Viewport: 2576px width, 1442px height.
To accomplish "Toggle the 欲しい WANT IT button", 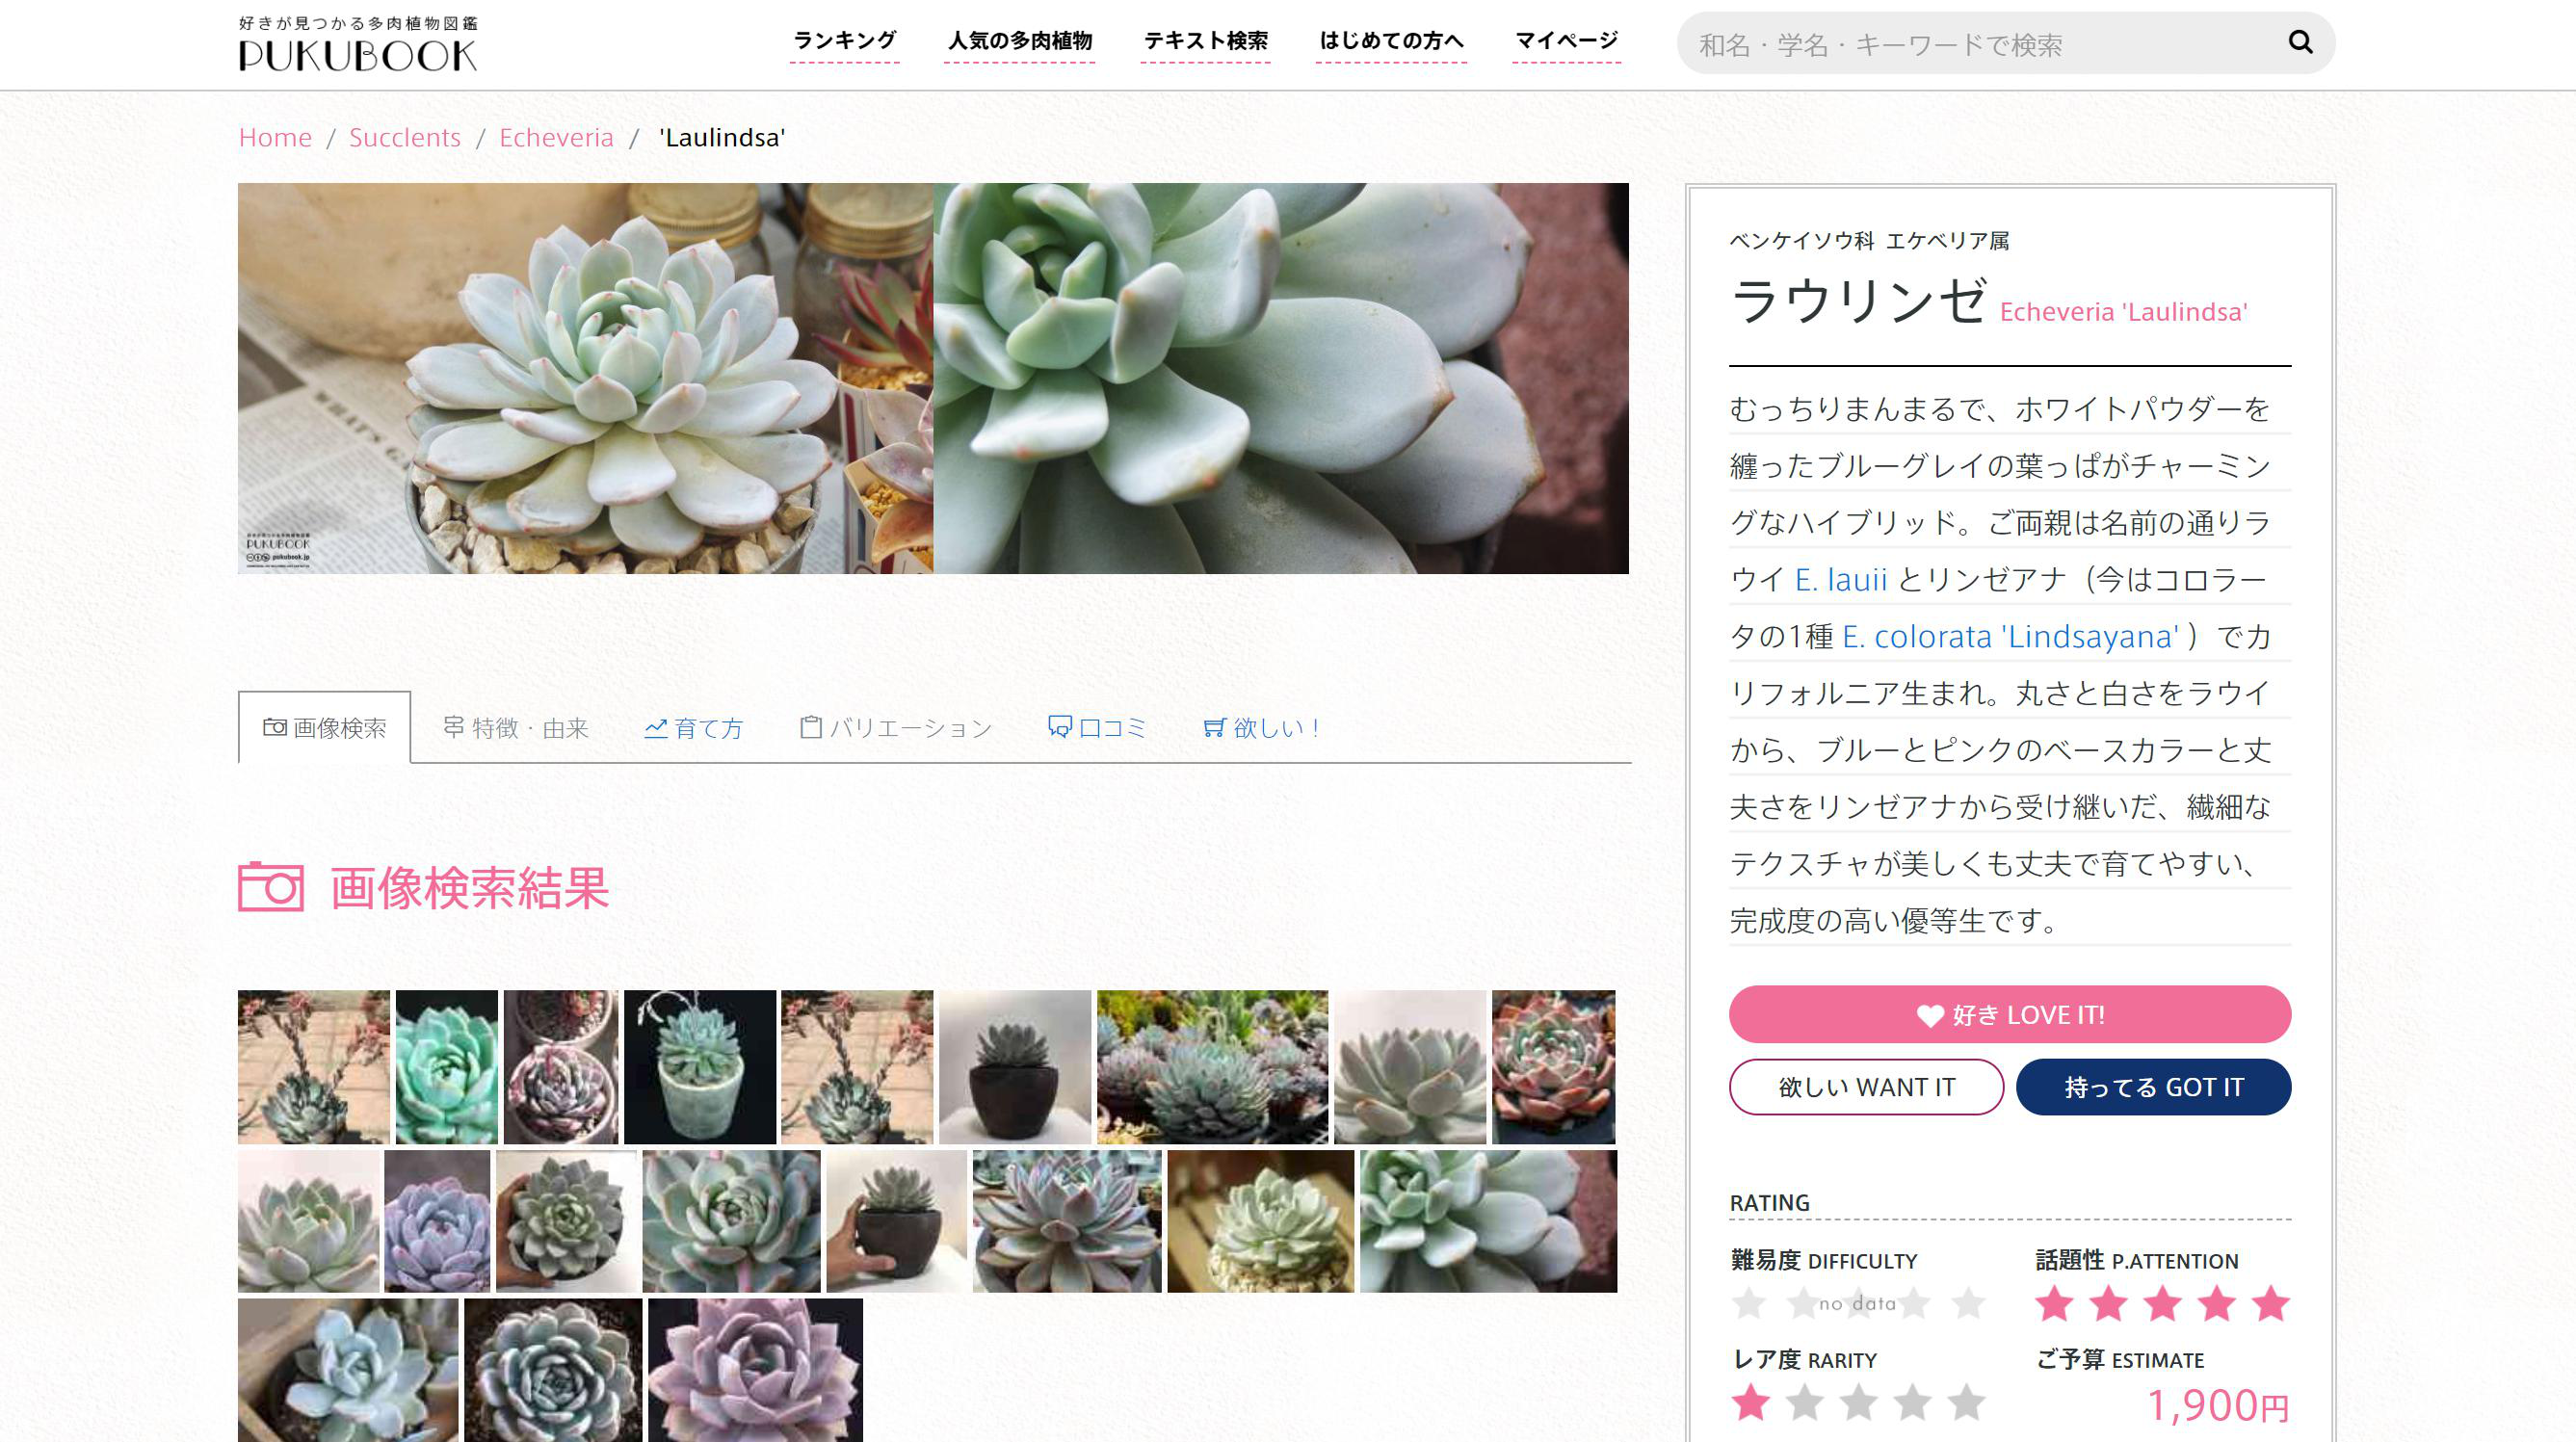I will point(1866,1087).
